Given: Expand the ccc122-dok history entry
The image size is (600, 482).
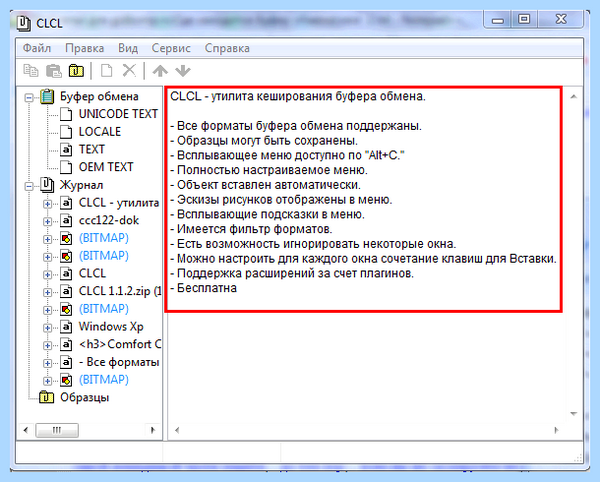Looking at the screenshot, I should point(47,221).
